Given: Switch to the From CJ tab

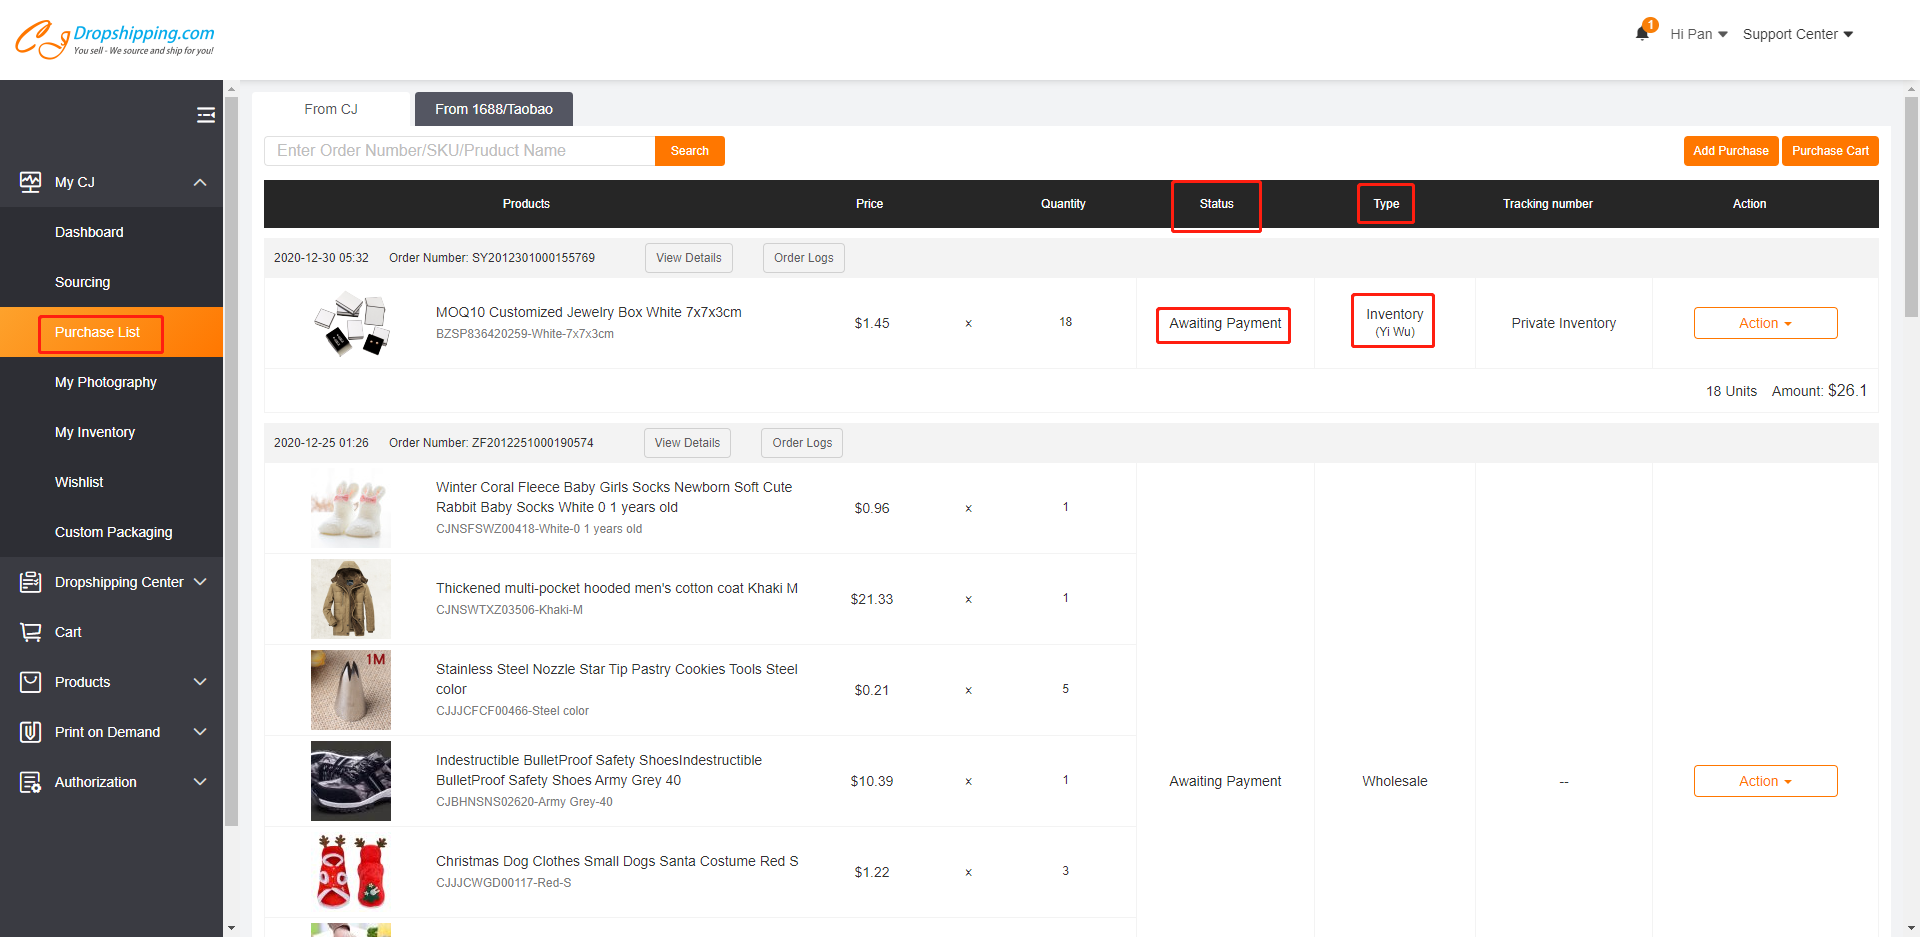Looking at the screenshot, I should pos(331,109).
